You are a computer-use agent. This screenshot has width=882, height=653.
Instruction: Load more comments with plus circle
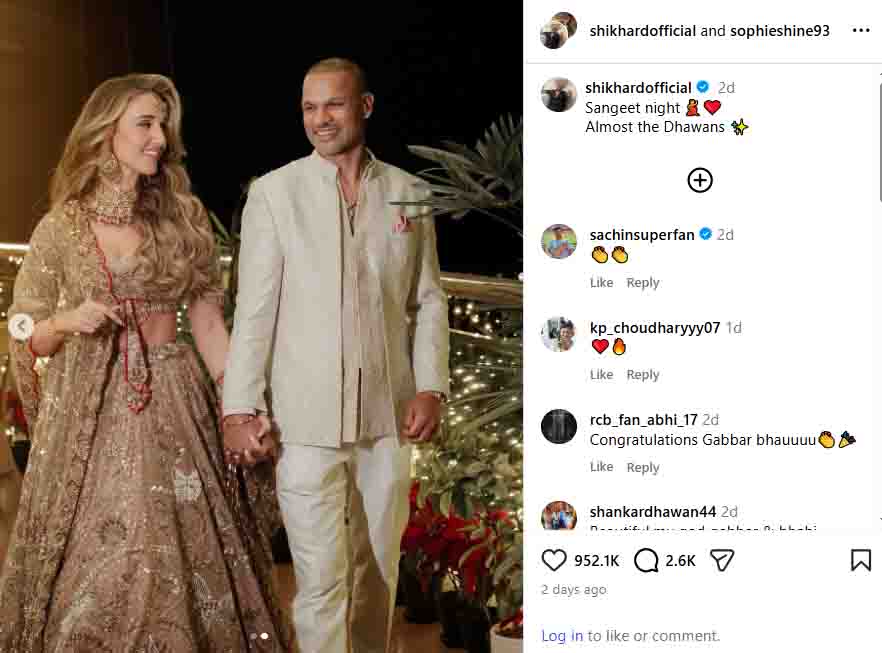(700, 180)
